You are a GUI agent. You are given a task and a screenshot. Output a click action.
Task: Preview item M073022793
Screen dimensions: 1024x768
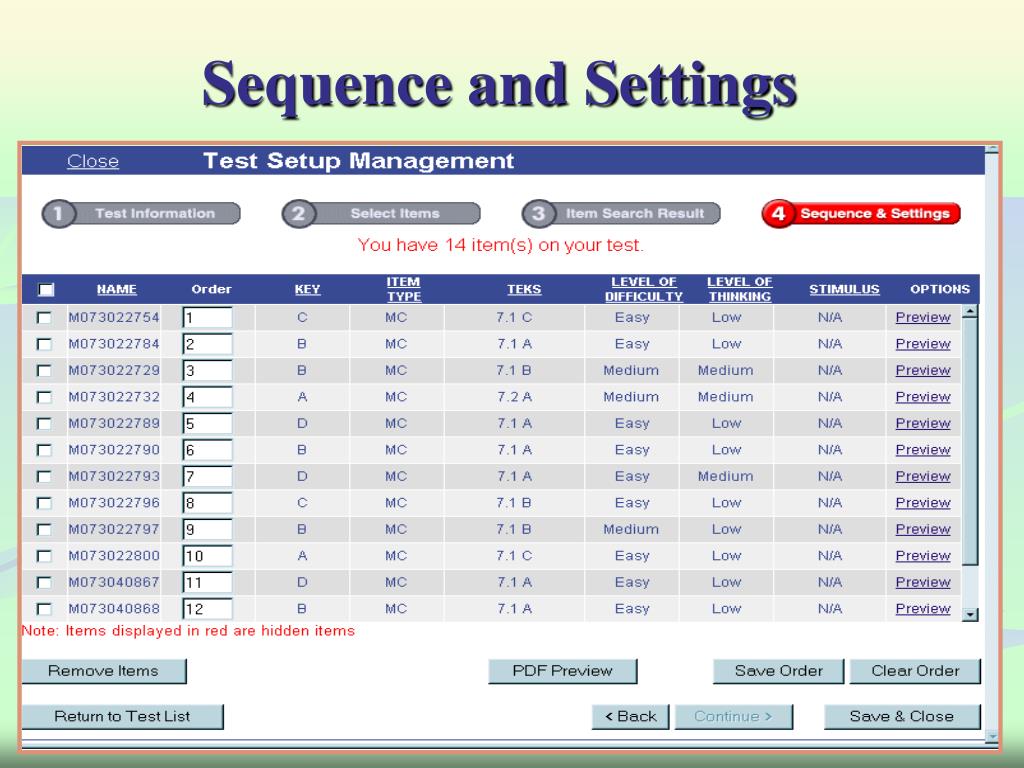pos(923,476)
